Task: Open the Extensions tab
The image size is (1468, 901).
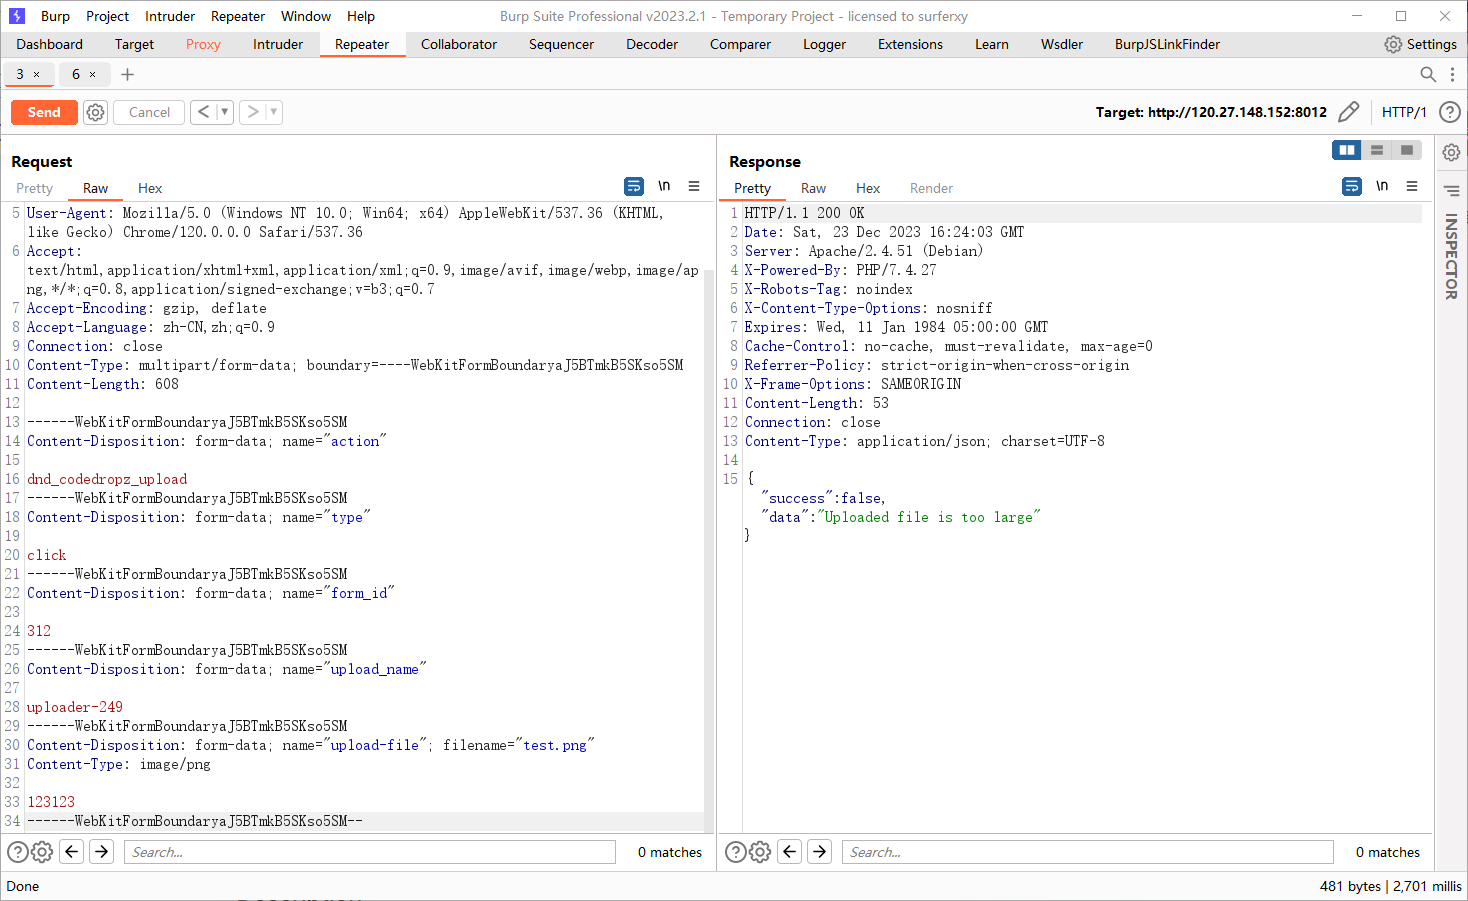Action: point(910,44)
